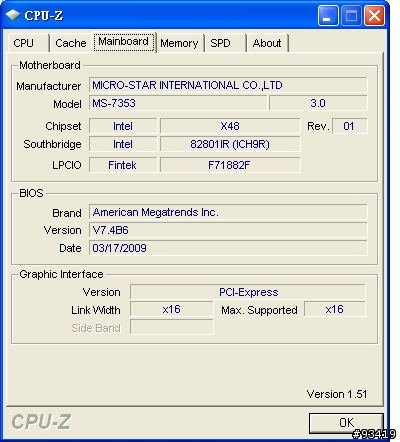Click the BIOS date 03/17/2009

(x=228, y=248)
